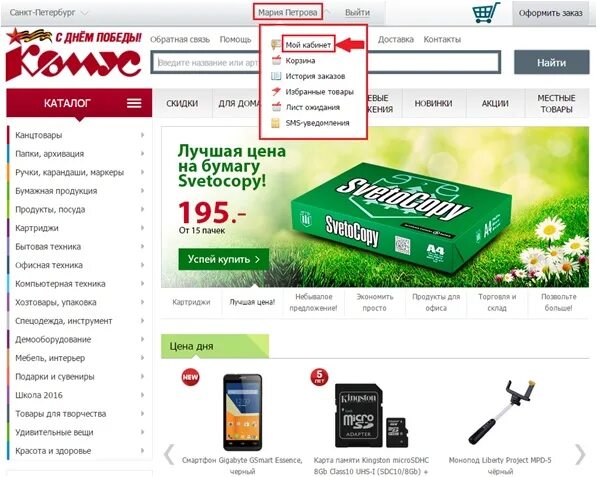This screenshot has width=597, height=477.
Task: Select Мой кабинет menu item
Action: [x=308, y=45]
